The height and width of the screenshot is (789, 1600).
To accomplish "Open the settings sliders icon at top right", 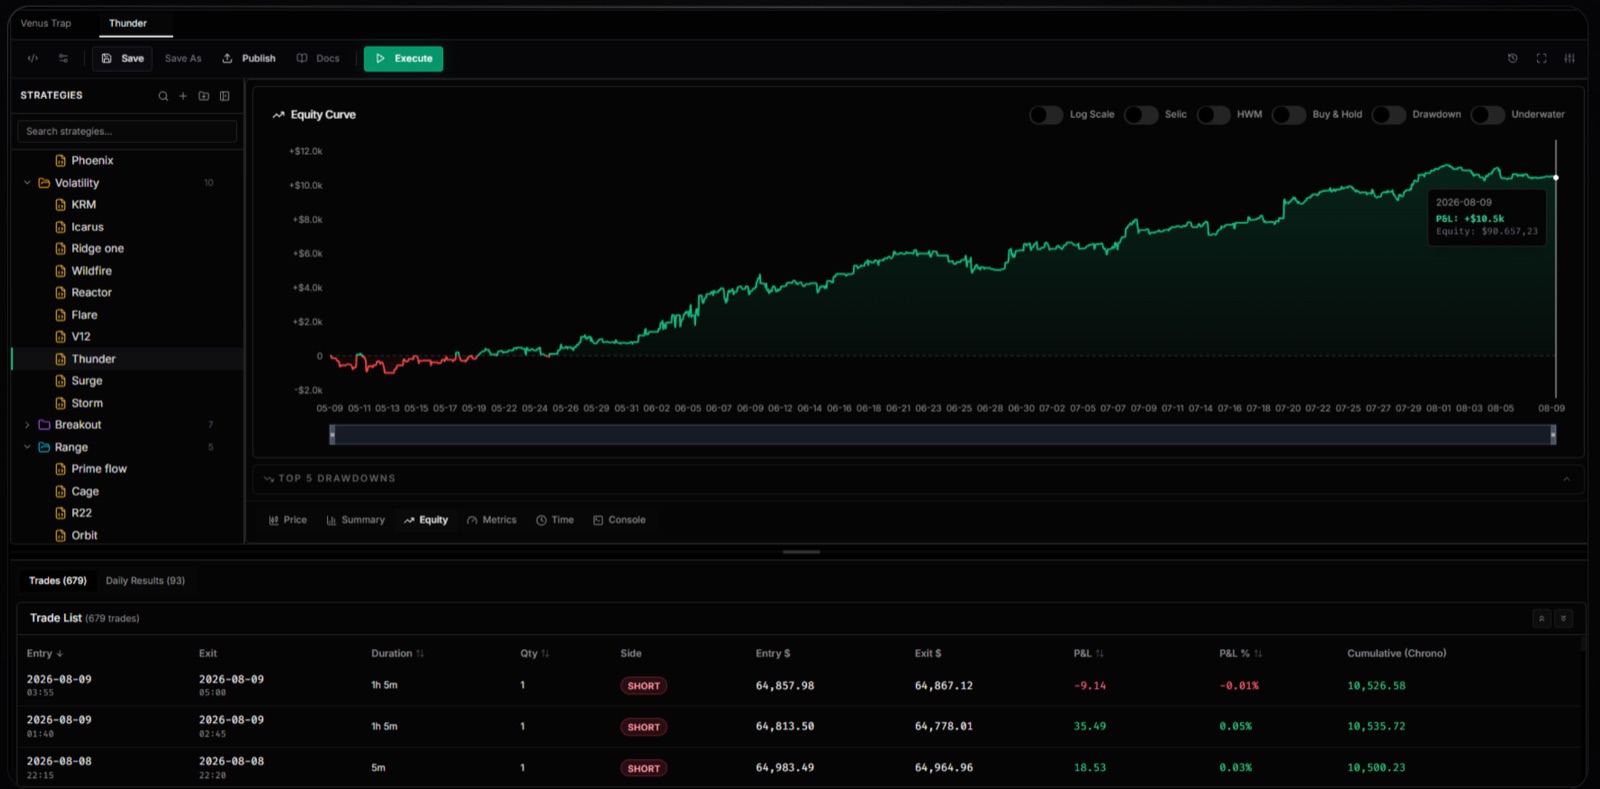I will 1570,58.
